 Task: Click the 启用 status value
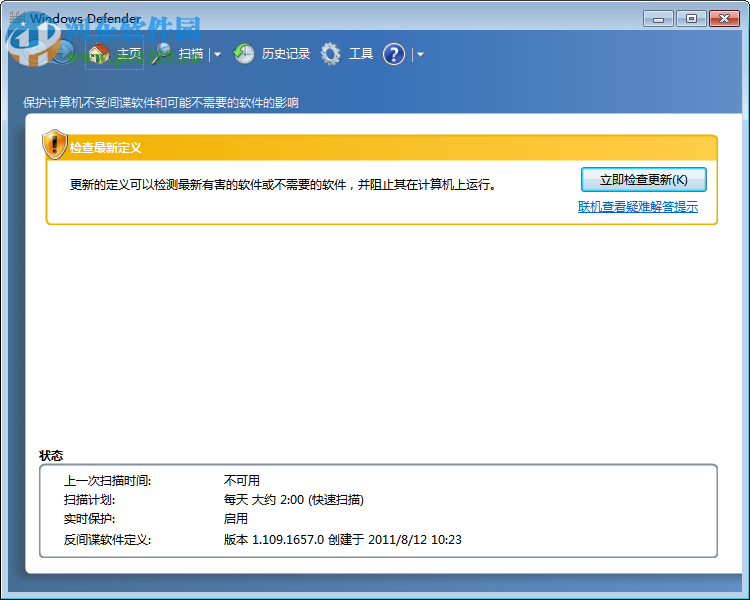236,519
